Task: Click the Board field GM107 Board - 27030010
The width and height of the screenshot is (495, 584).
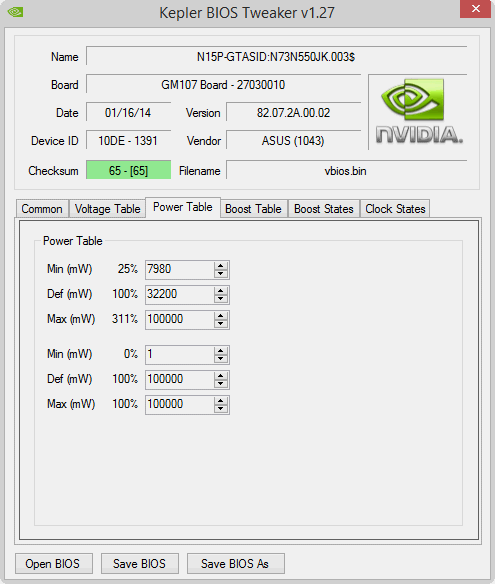Action: click(x=223, y=84)
